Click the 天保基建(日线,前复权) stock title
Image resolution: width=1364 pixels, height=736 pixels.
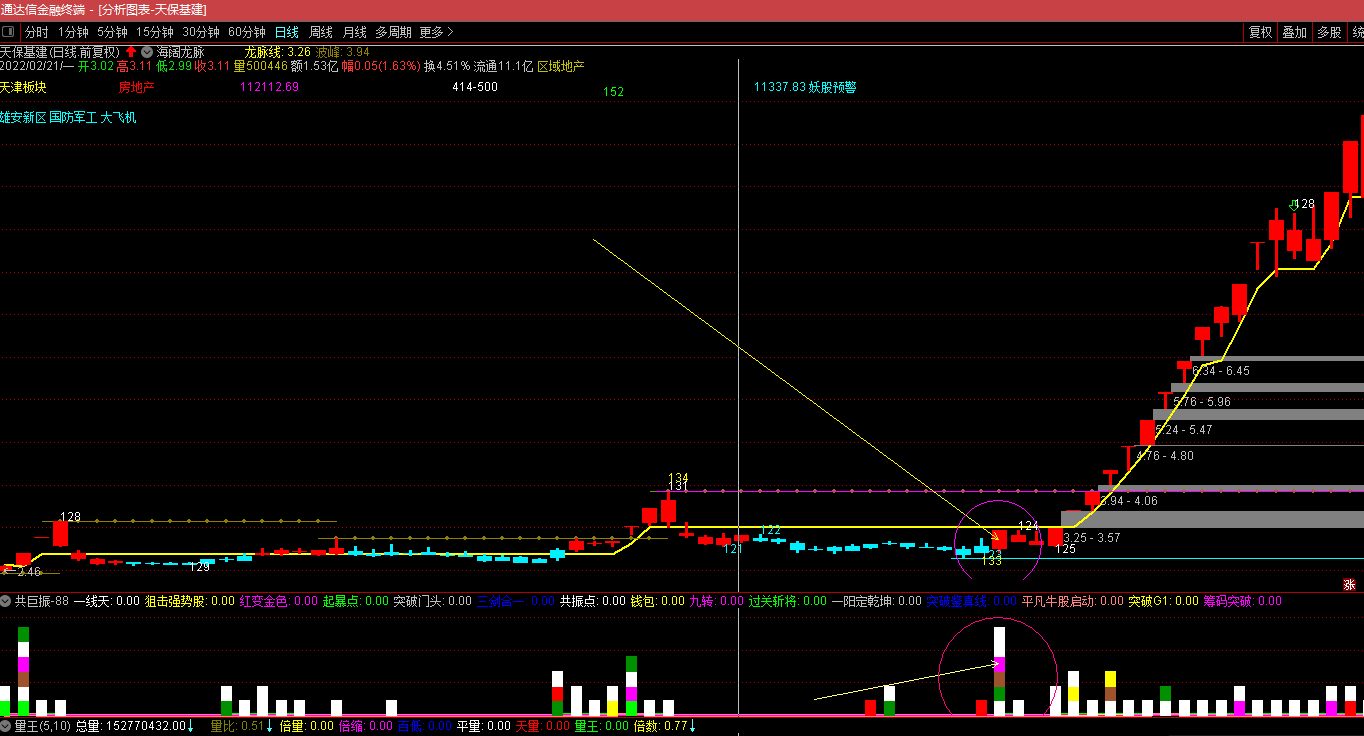coord(60,51)
